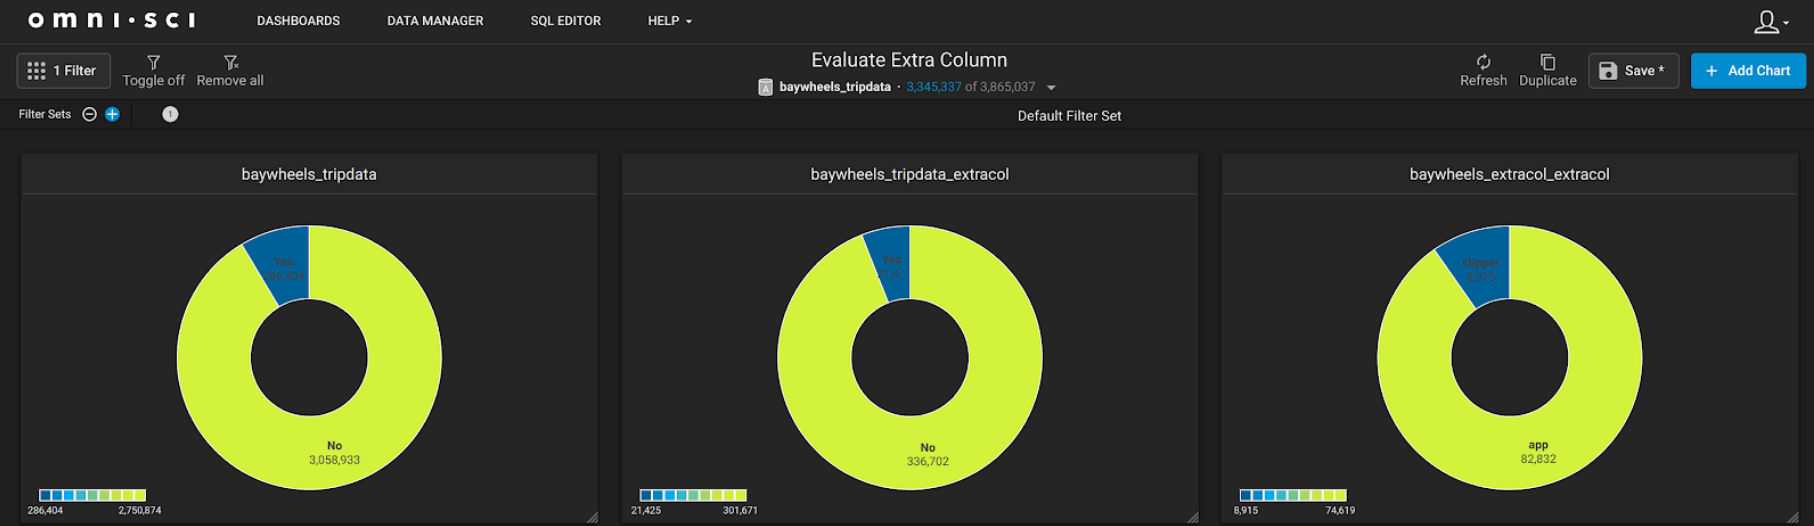Click the OmniSci logo
The height and width of the screenshot is (526, 1814).
[111, 20]
